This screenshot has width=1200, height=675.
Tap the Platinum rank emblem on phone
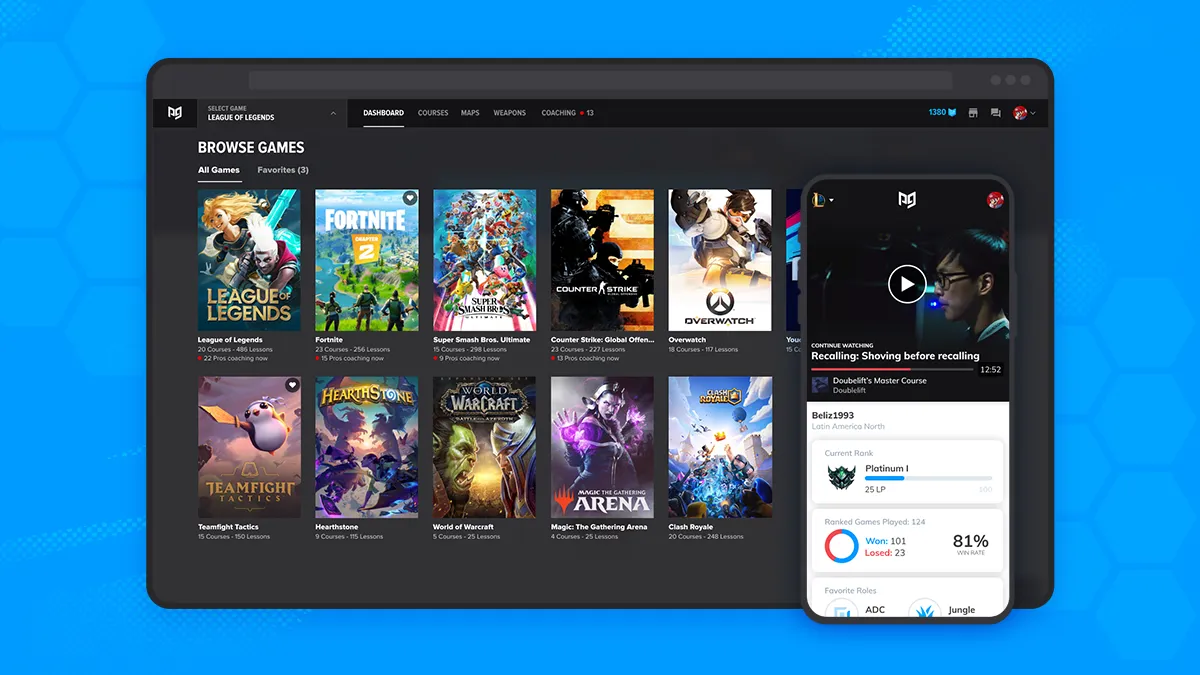point(842,477)
